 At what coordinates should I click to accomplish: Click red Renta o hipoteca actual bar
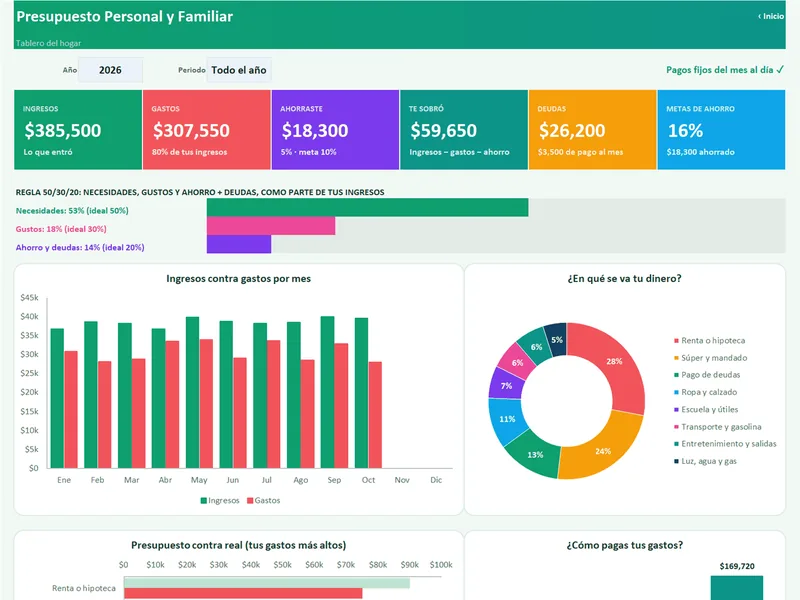click(x=243, y=593)
